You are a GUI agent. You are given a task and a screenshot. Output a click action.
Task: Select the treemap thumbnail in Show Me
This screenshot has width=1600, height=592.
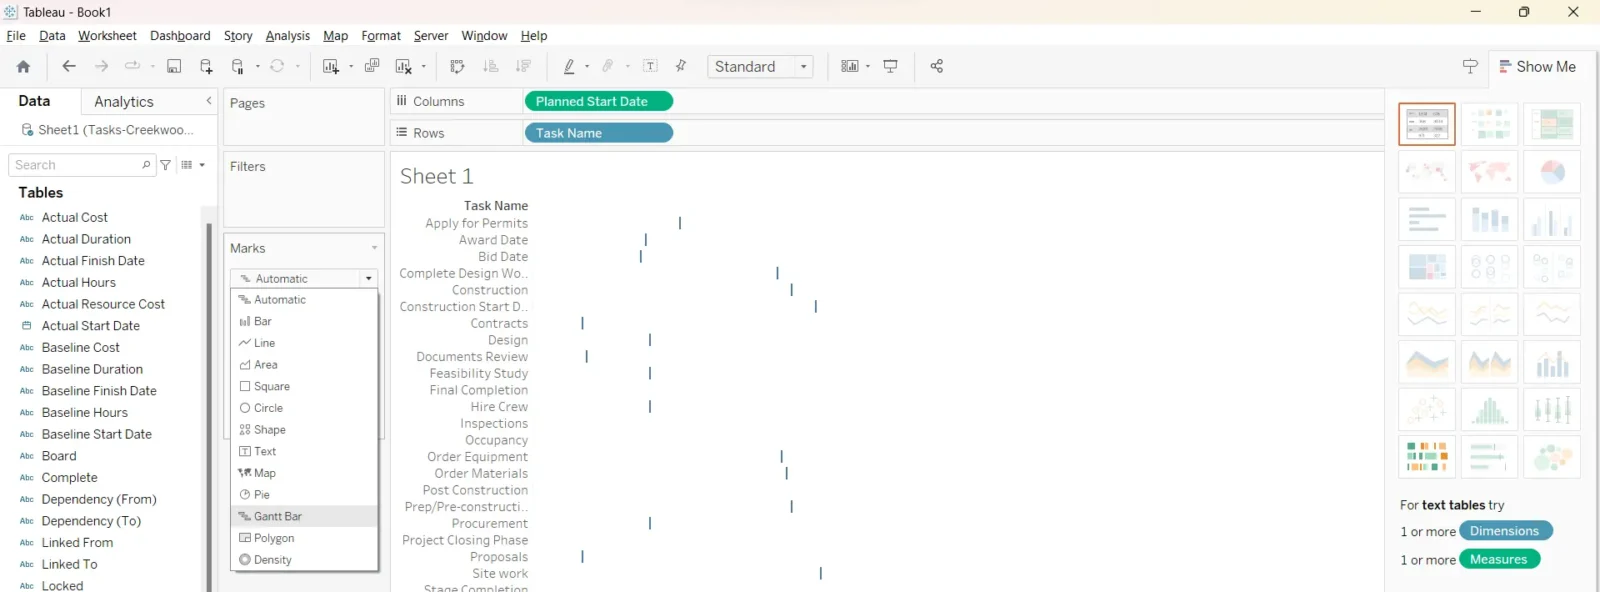click(x=1427, y=267)
